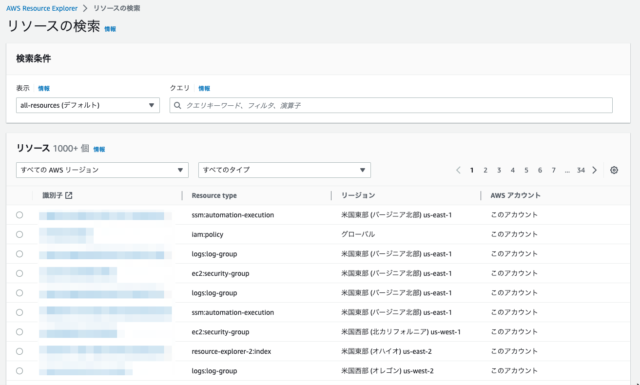The width and height of the screenshot is (640, 385).
Task: Select the radio for the first logs:log-group row
Action: [x=20, y=254]
